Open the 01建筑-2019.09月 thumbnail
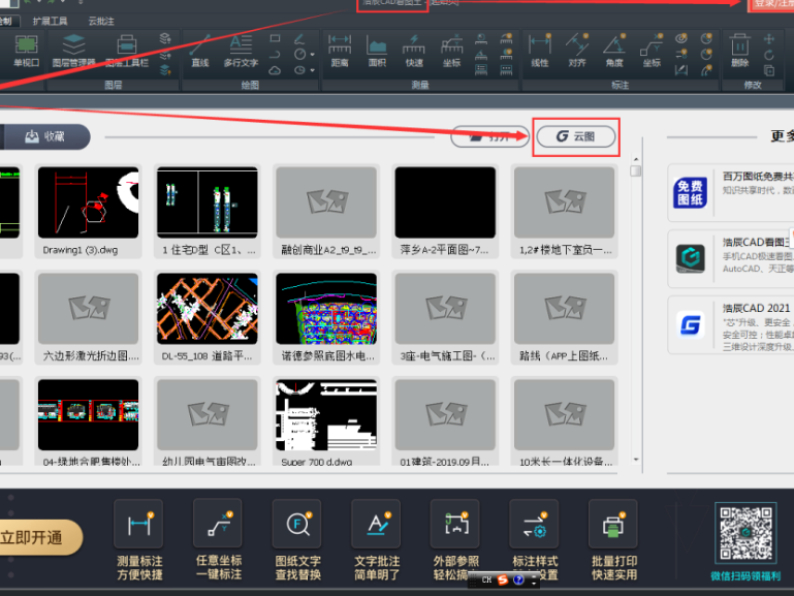The image size is (794, 596). [x=445, y=415]
